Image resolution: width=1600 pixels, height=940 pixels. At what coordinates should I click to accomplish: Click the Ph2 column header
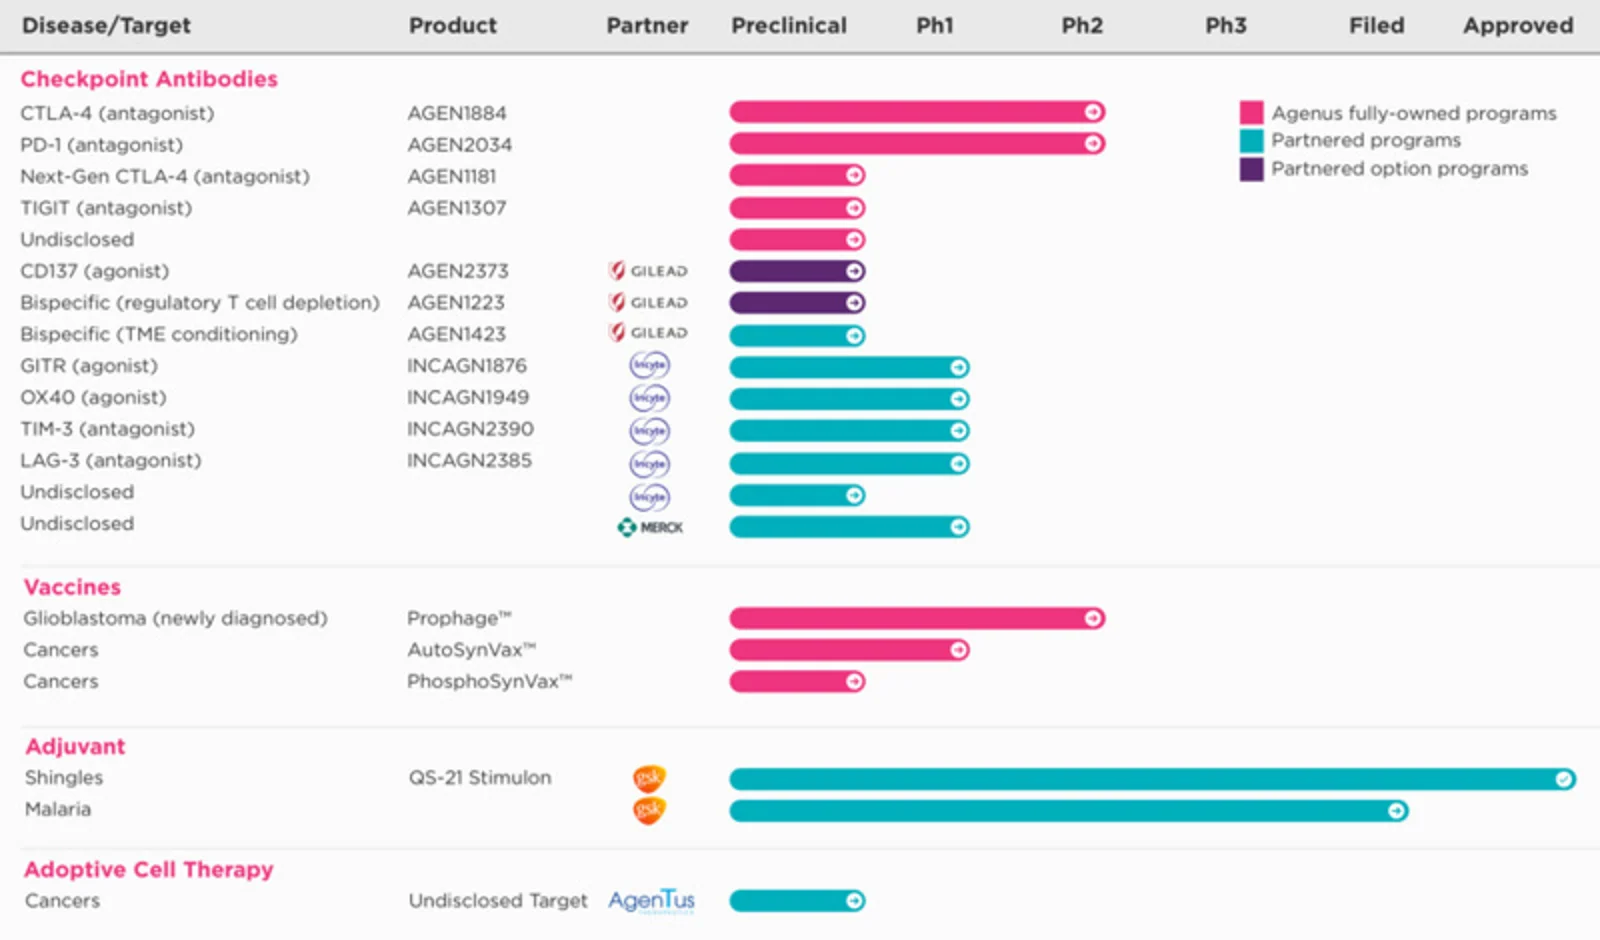coord(1082,26)
